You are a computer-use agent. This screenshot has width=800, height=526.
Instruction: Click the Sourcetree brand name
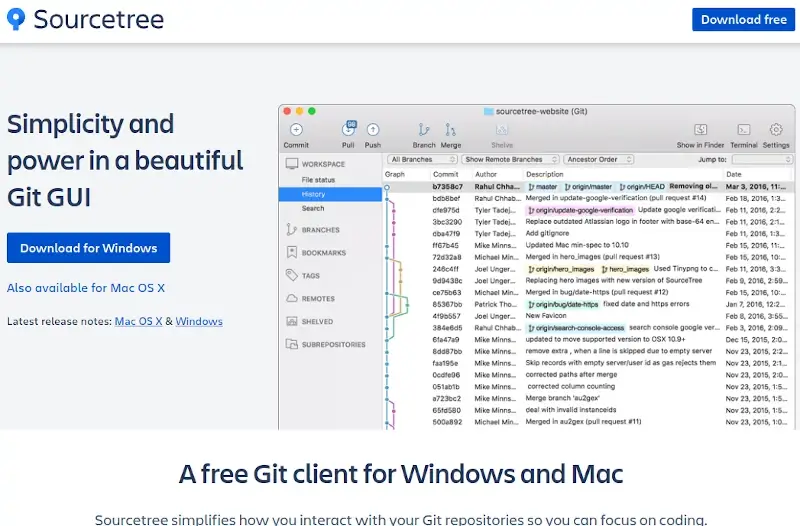[99, 19]
